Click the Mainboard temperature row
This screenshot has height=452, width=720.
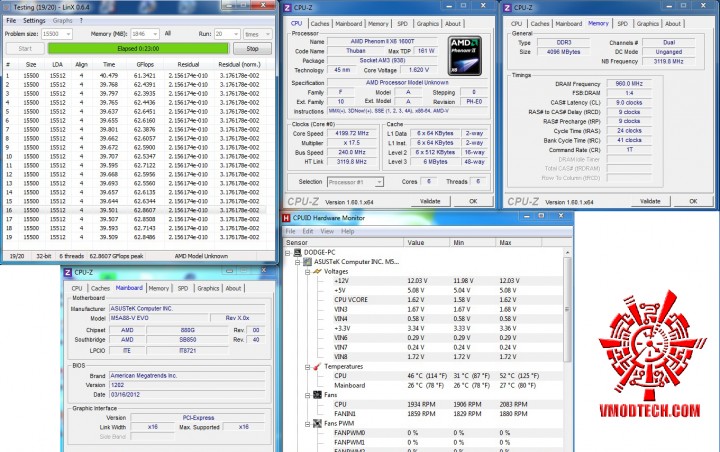pos(424,385)
